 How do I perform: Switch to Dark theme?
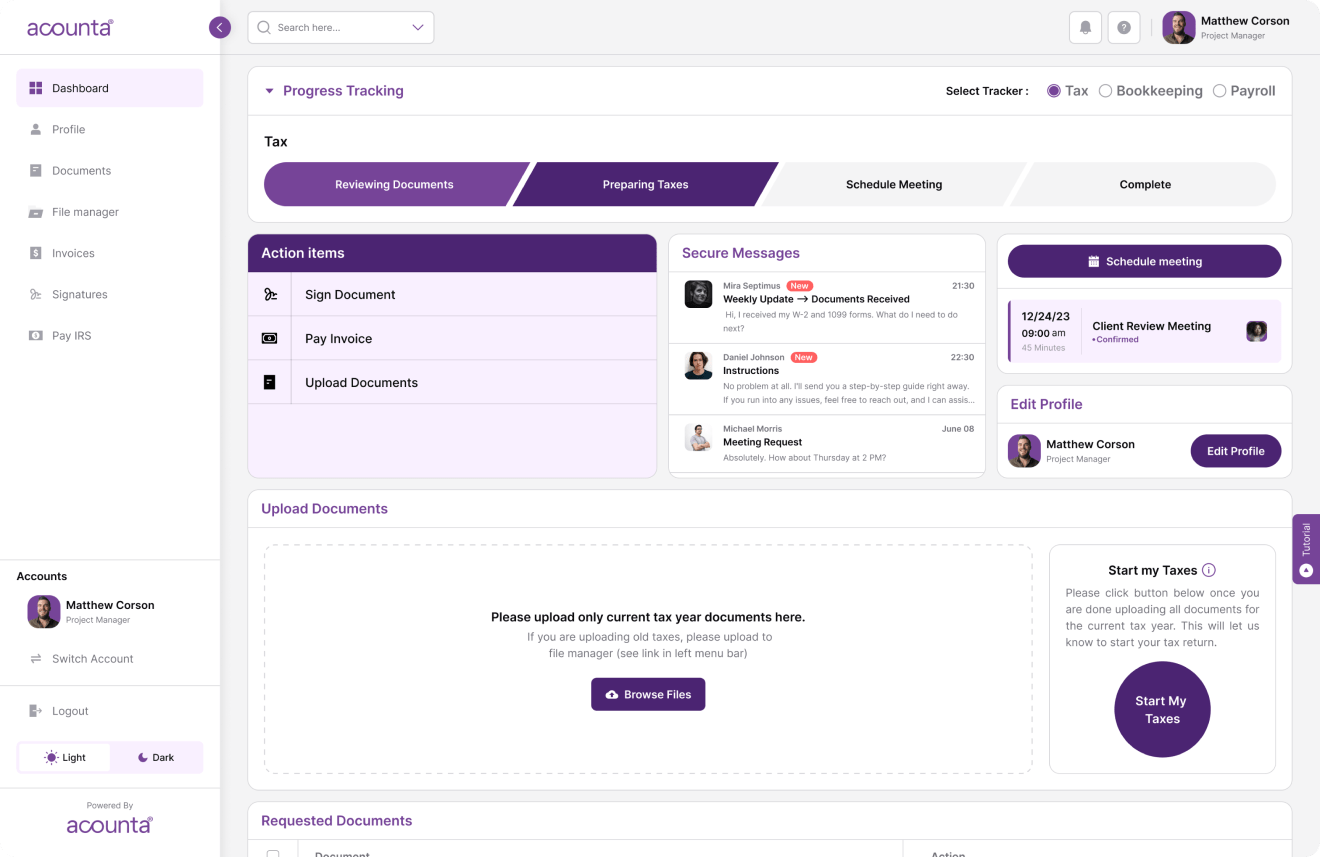156,757
